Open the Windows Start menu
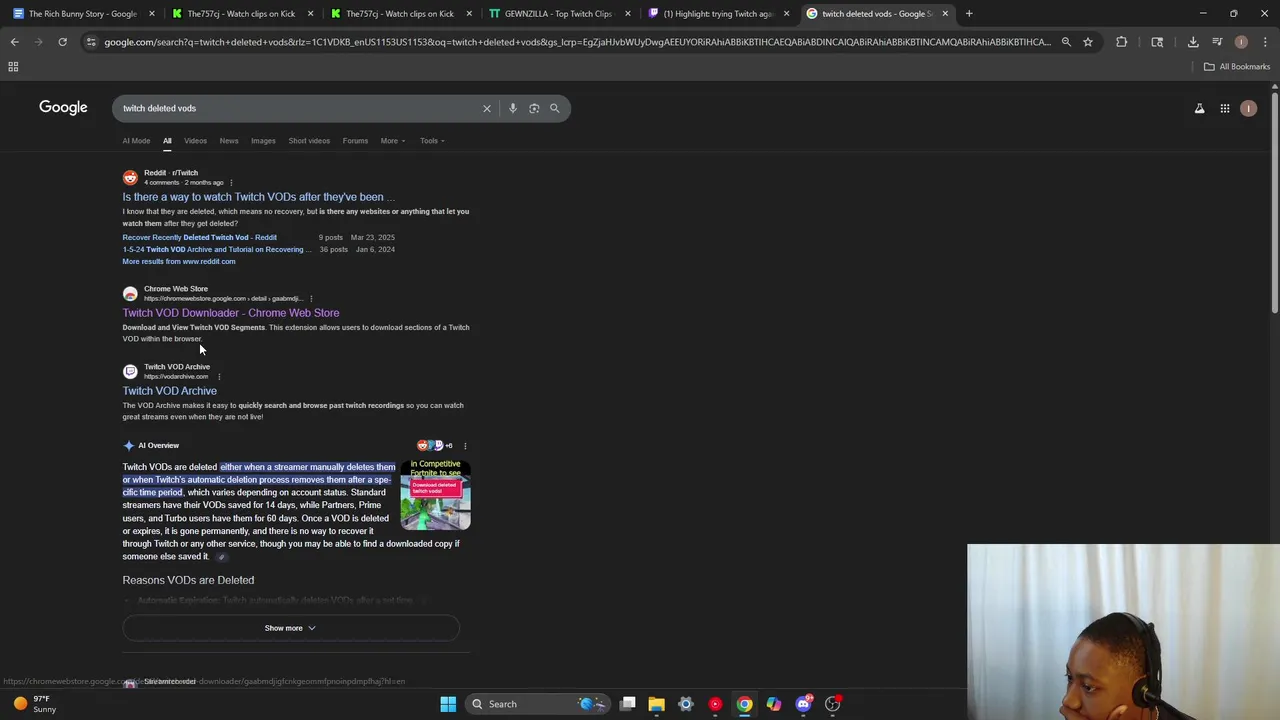This screenshot has width=1280, height=720. tap(448, 704)
